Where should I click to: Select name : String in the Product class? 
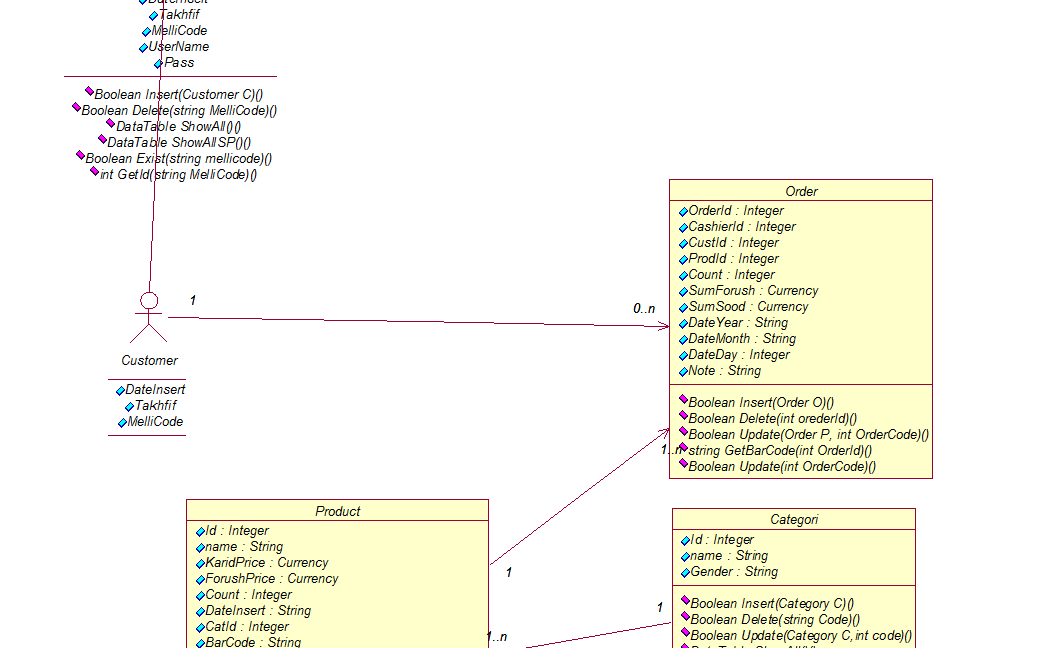tap(244, 546)
